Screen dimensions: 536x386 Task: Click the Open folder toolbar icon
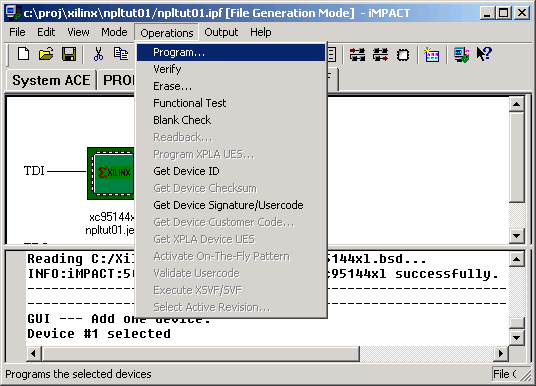(x=46, y=54)
